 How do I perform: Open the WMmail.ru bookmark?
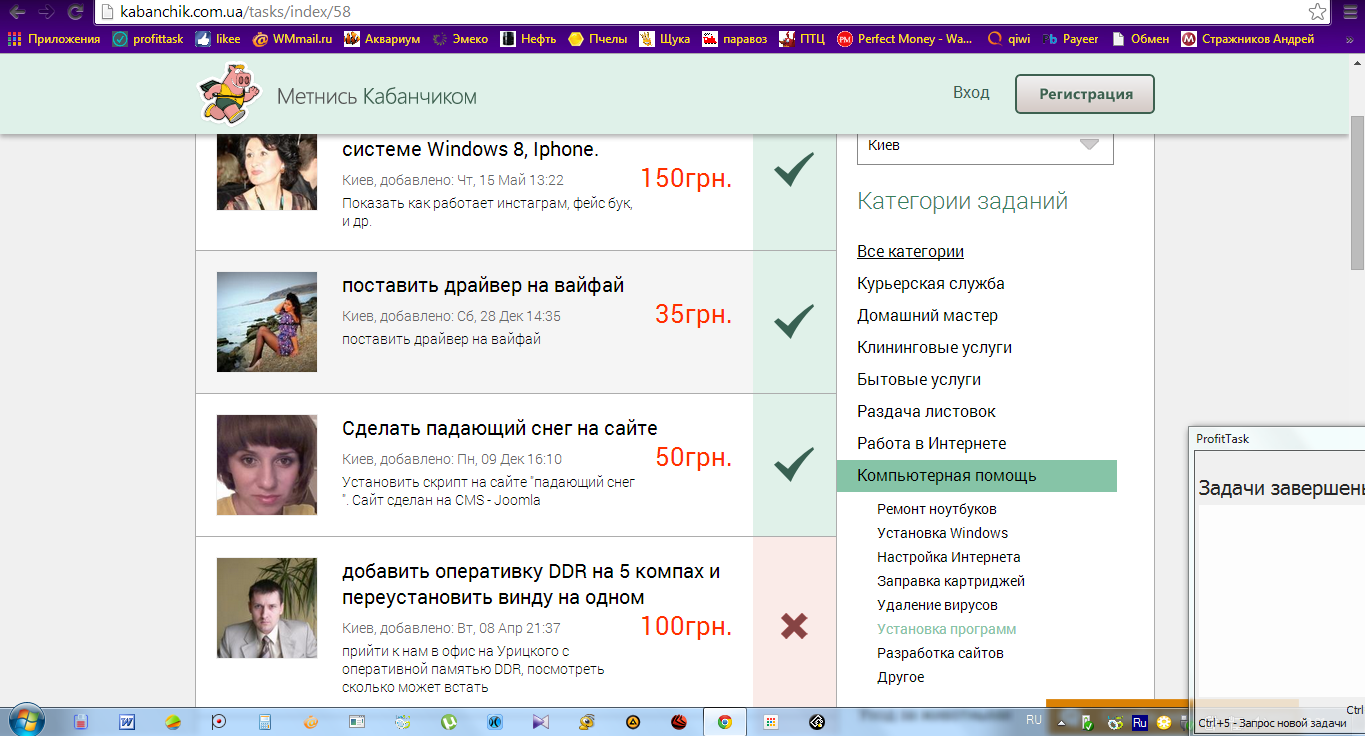pyautogui.click(x=292, y=39)
